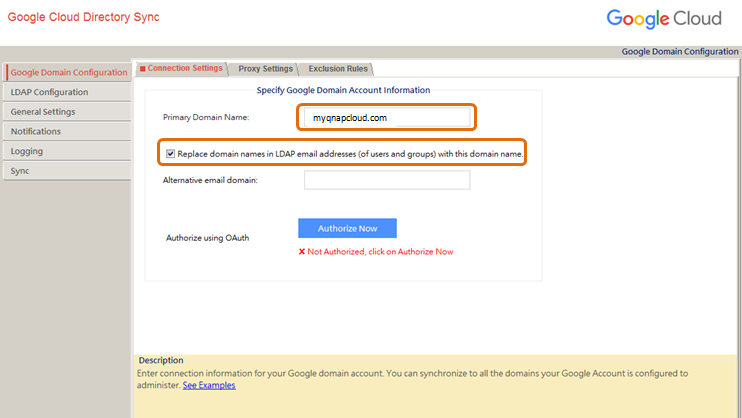
Task: Select Logging in the left sidebar
Action: (x=26, y=151)
